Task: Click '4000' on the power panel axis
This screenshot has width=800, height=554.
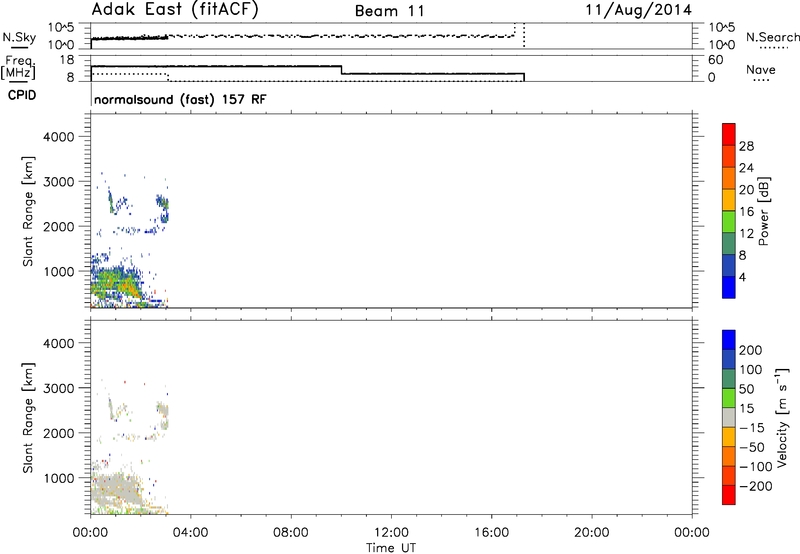Action: 59,137
